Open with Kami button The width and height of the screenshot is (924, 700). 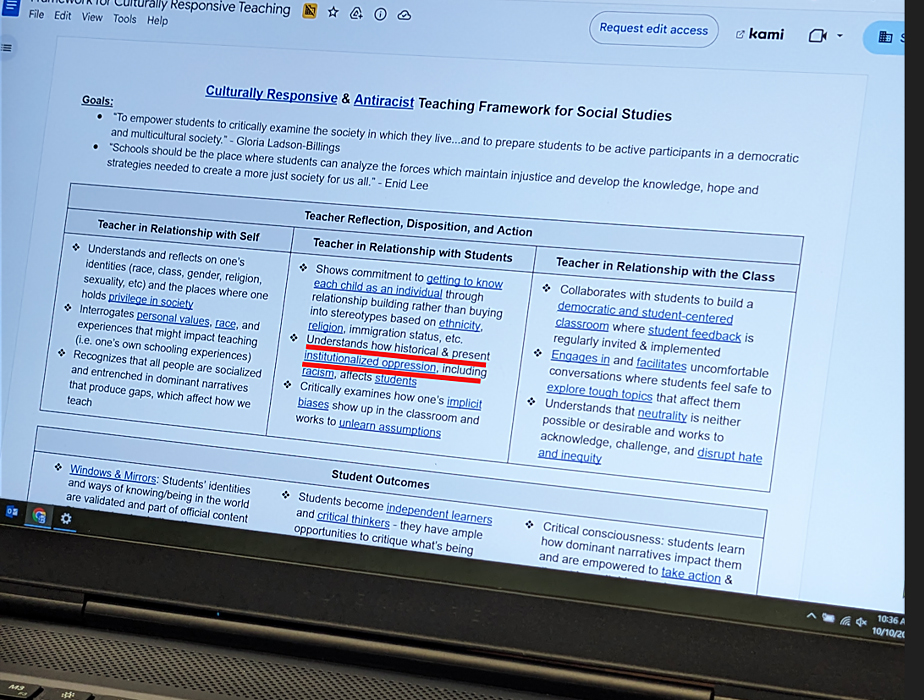click(760, 34)
